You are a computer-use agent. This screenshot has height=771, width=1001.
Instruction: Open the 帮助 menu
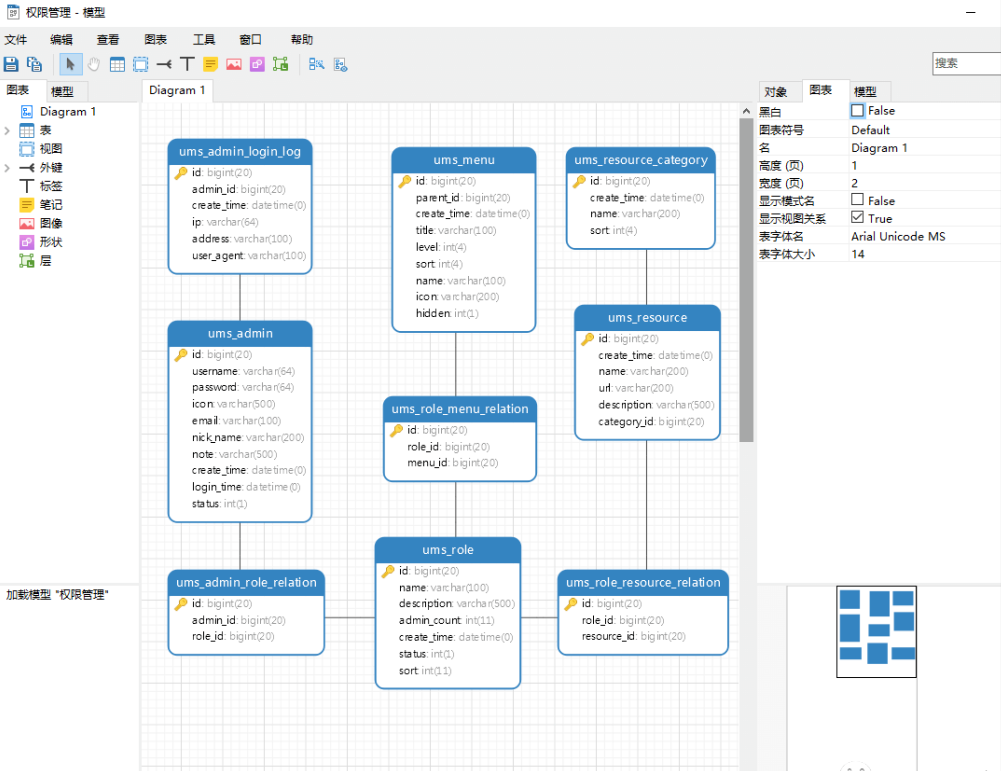302,40
